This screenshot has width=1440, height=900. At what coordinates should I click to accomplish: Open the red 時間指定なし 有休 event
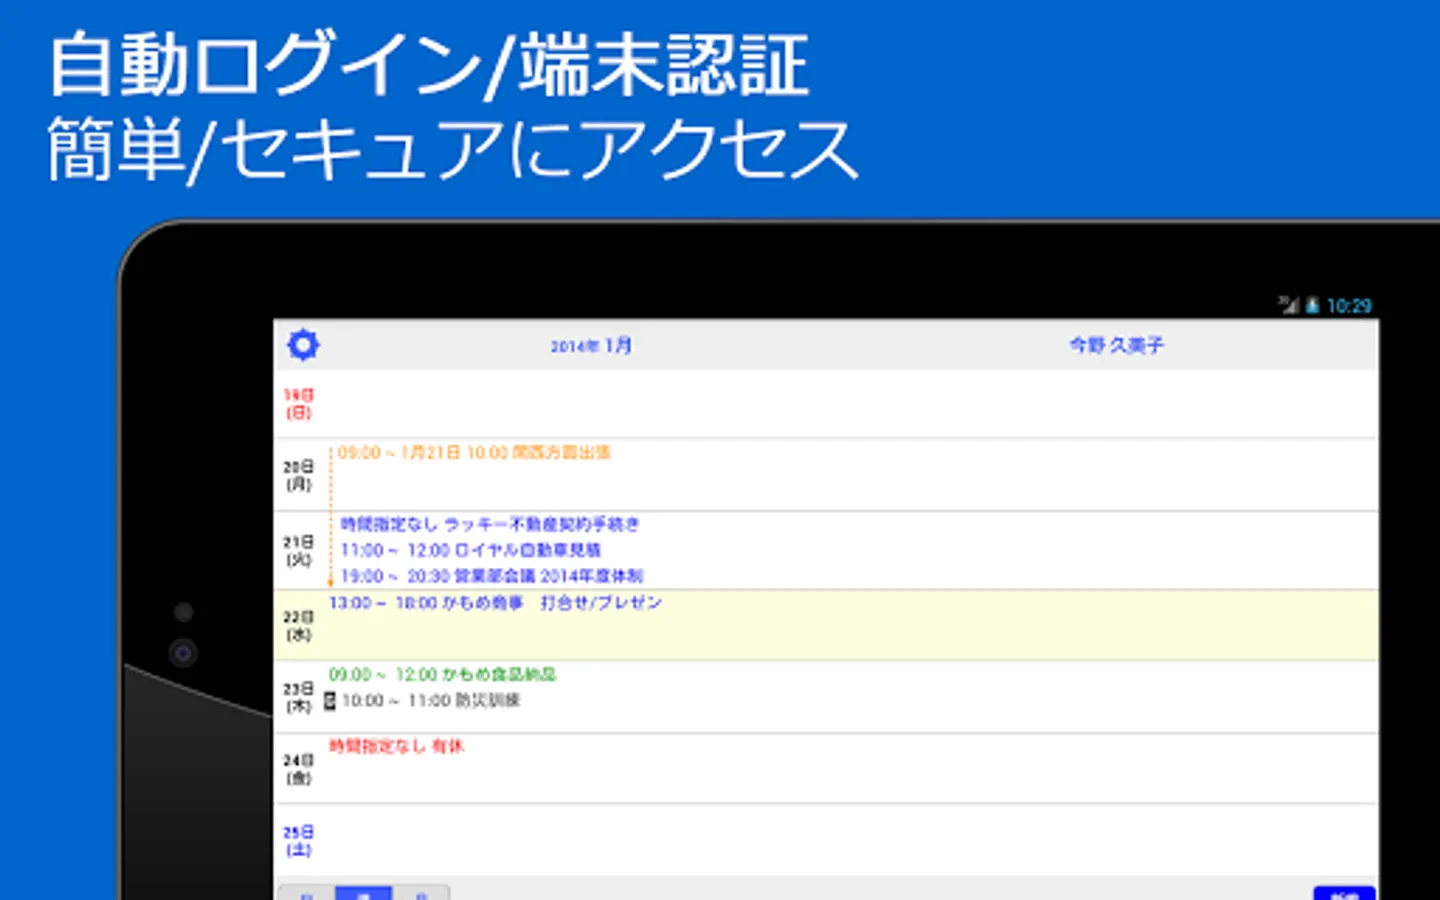[x=396, y=746]
